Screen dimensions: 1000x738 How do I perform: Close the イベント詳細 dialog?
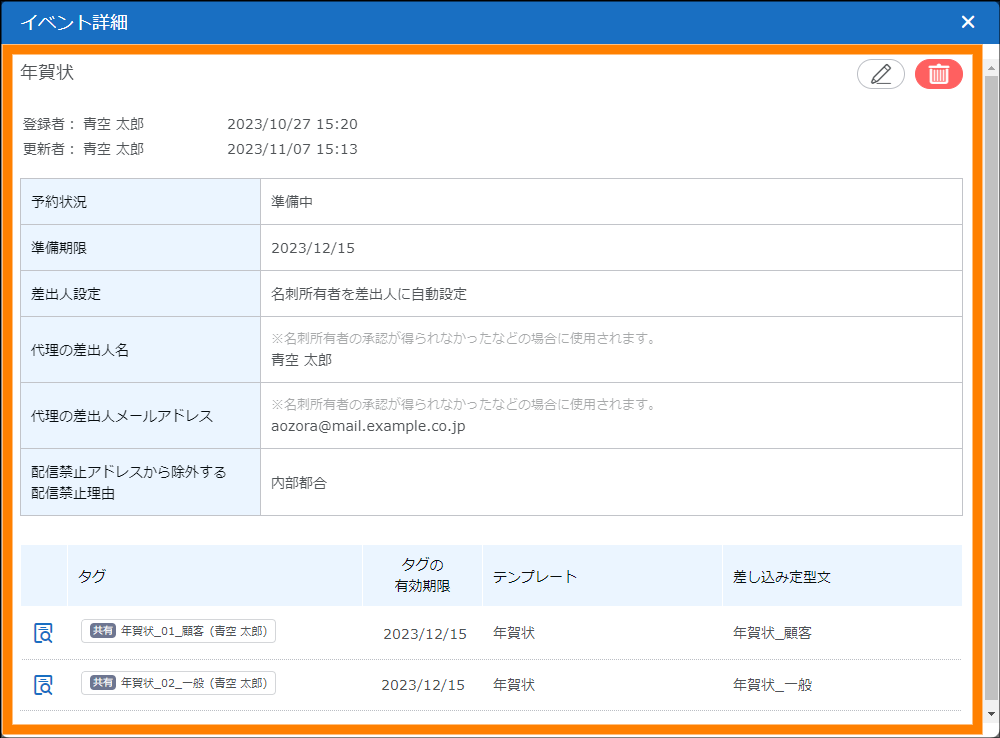[x=967, y=22]
